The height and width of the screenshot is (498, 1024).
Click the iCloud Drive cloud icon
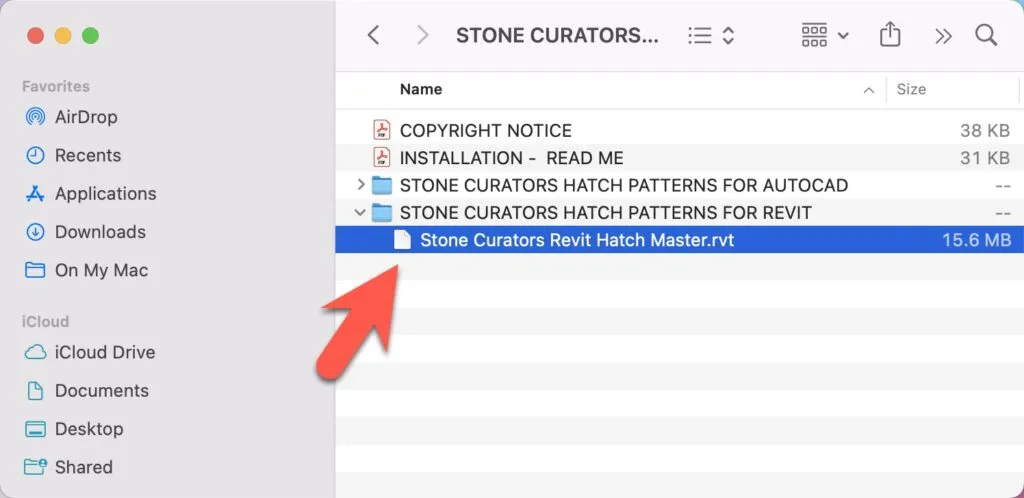click(x=35, y=352)
